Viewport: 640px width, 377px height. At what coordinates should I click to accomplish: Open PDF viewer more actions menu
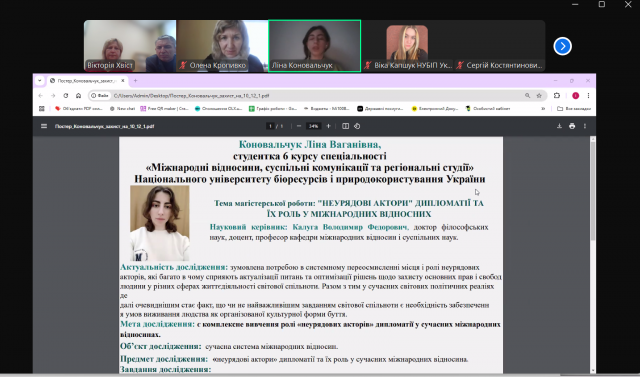pos(584,126)
